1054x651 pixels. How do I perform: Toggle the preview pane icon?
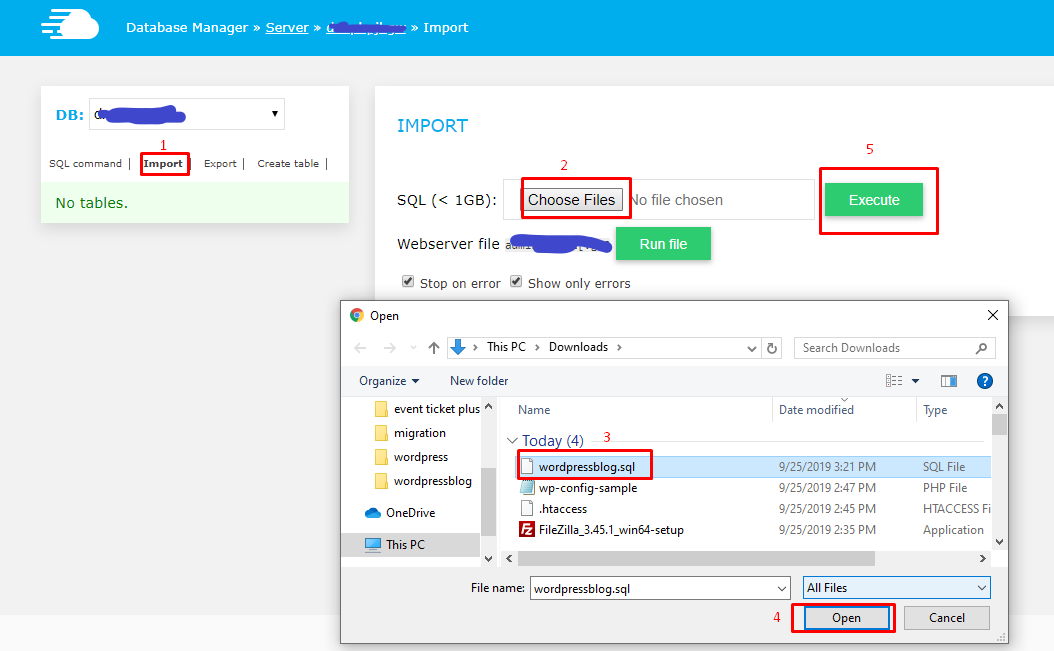[x=949, y=381]
